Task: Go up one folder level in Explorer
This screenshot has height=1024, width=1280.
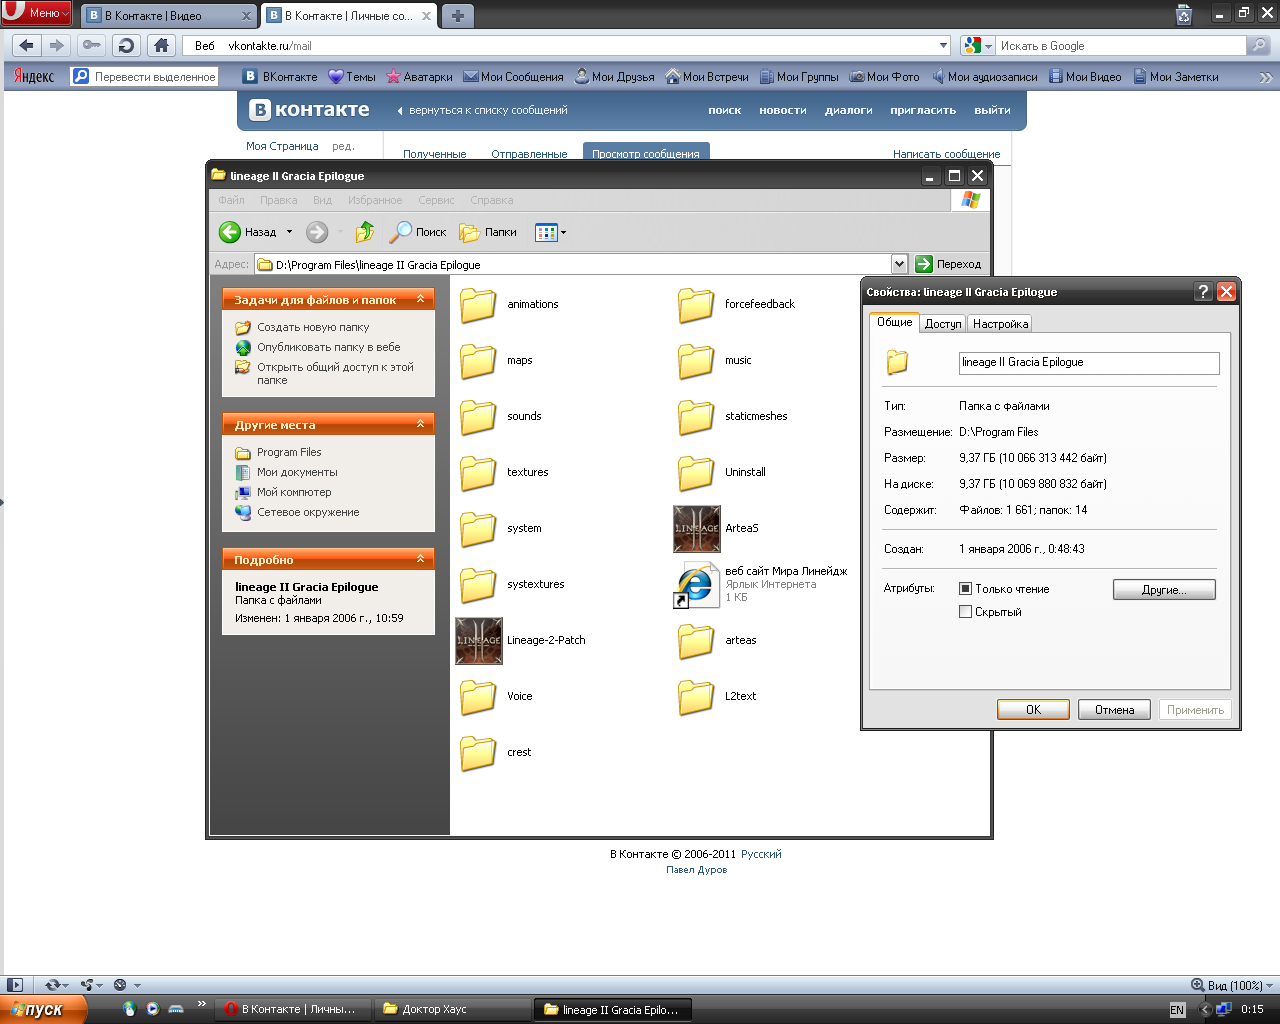Action: pos(365,232)
